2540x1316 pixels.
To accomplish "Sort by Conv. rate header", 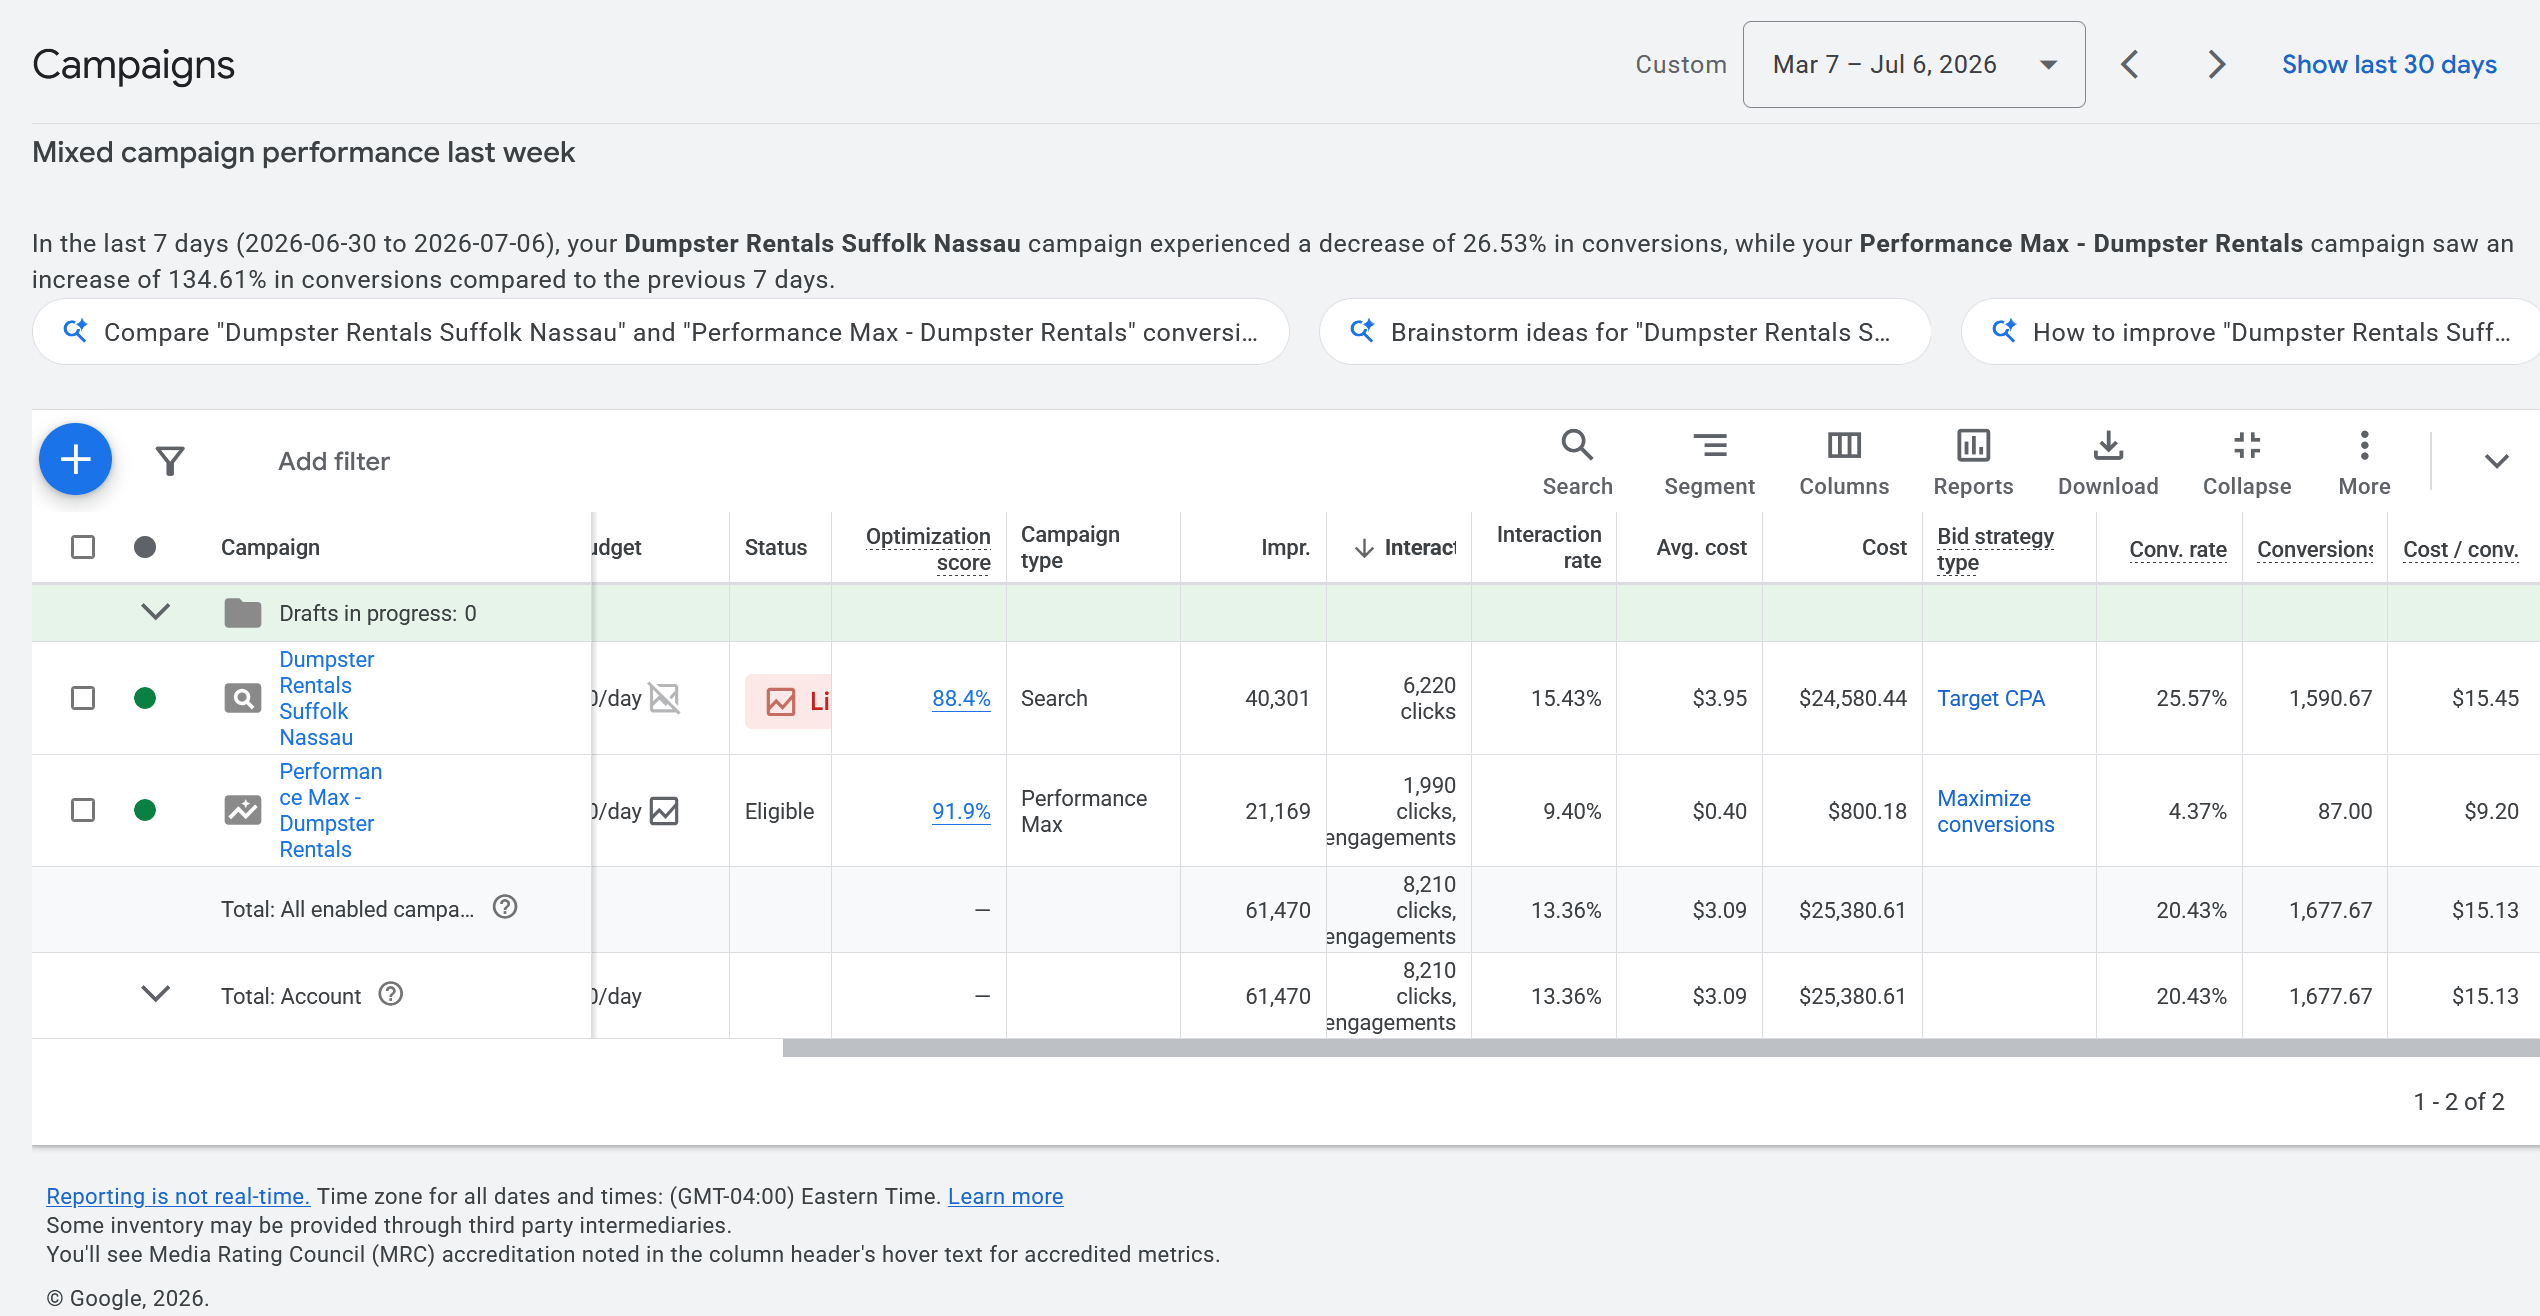I will pos(2177,549).
